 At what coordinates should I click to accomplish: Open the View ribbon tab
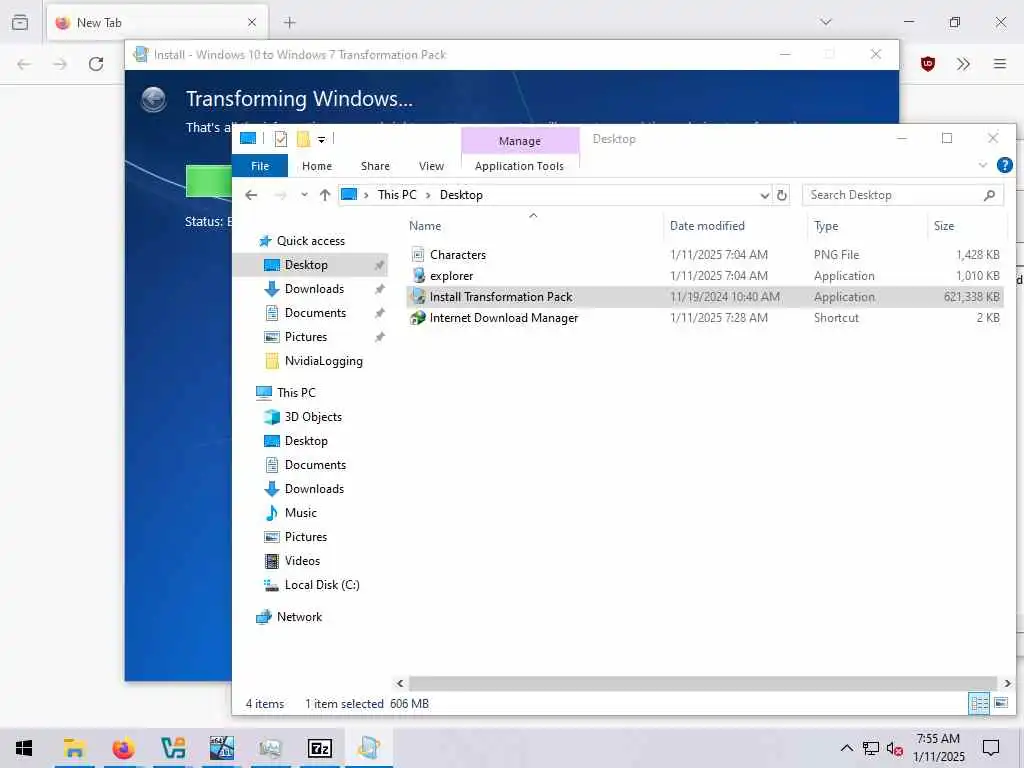pos(431,166)
